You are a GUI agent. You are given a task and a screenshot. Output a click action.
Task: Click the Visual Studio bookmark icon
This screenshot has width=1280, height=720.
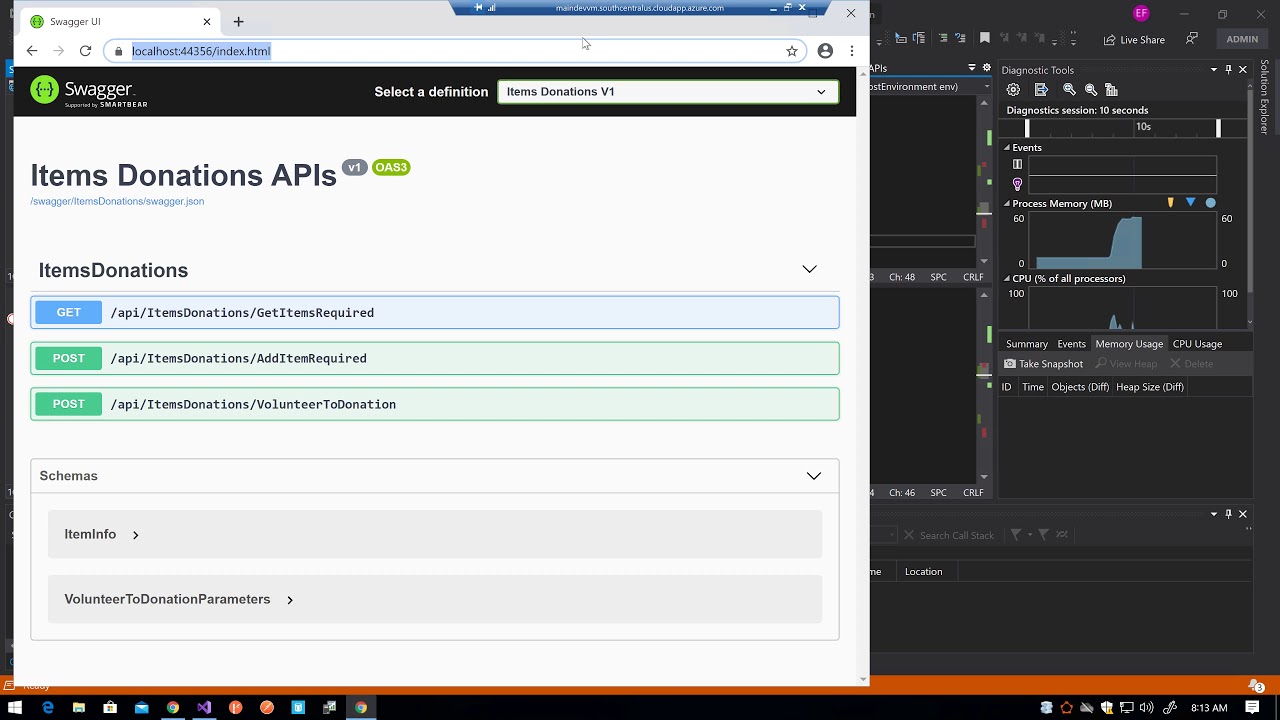point(985,39)
